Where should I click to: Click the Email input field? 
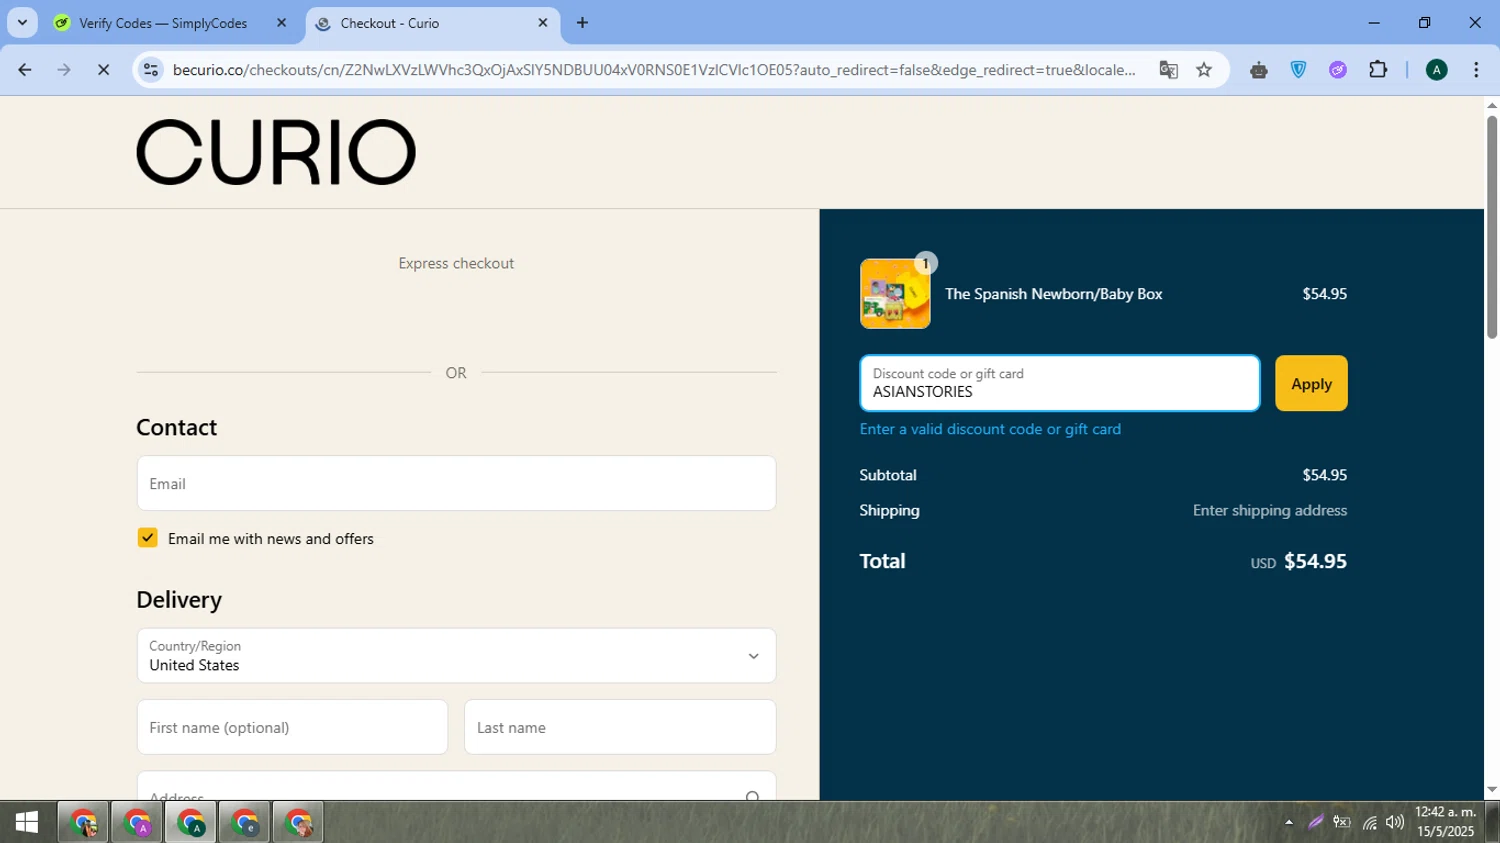456,484
